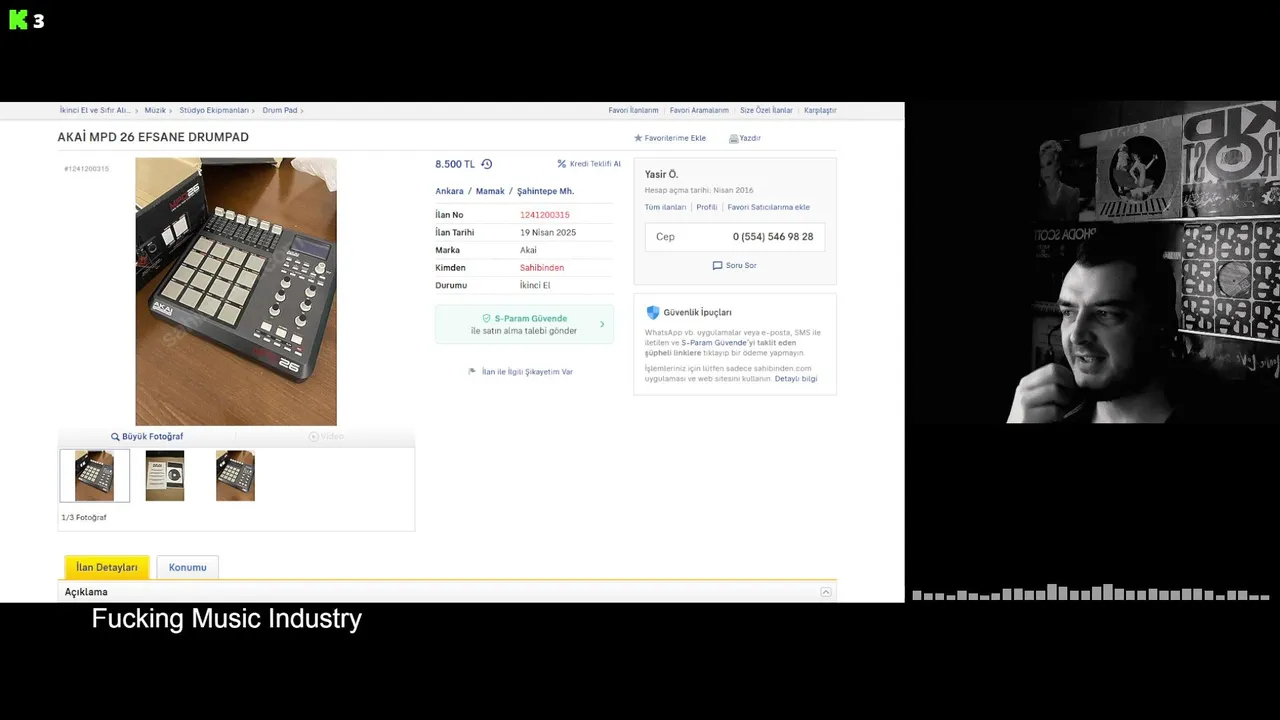This screenshot has width=1280, height=720.
Task: Select second thumbnail showing the box
Action: (165, 475)
